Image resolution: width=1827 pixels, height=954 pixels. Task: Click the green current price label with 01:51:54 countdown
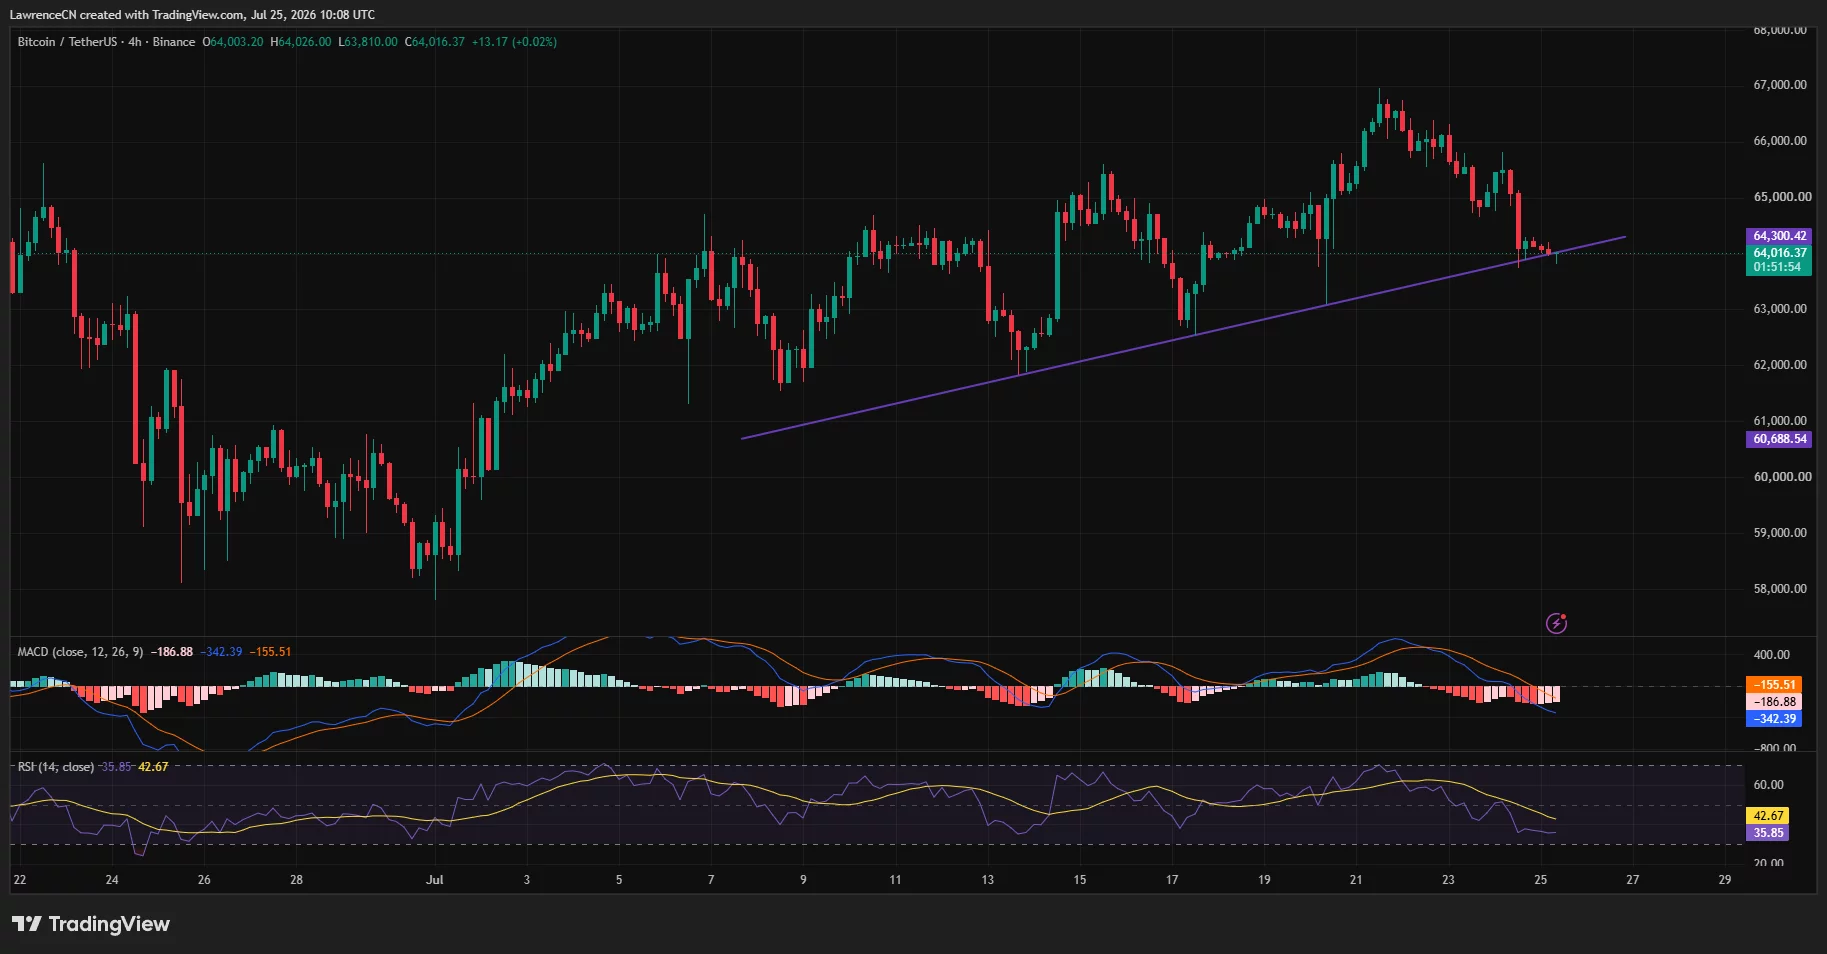(1779, 260)
